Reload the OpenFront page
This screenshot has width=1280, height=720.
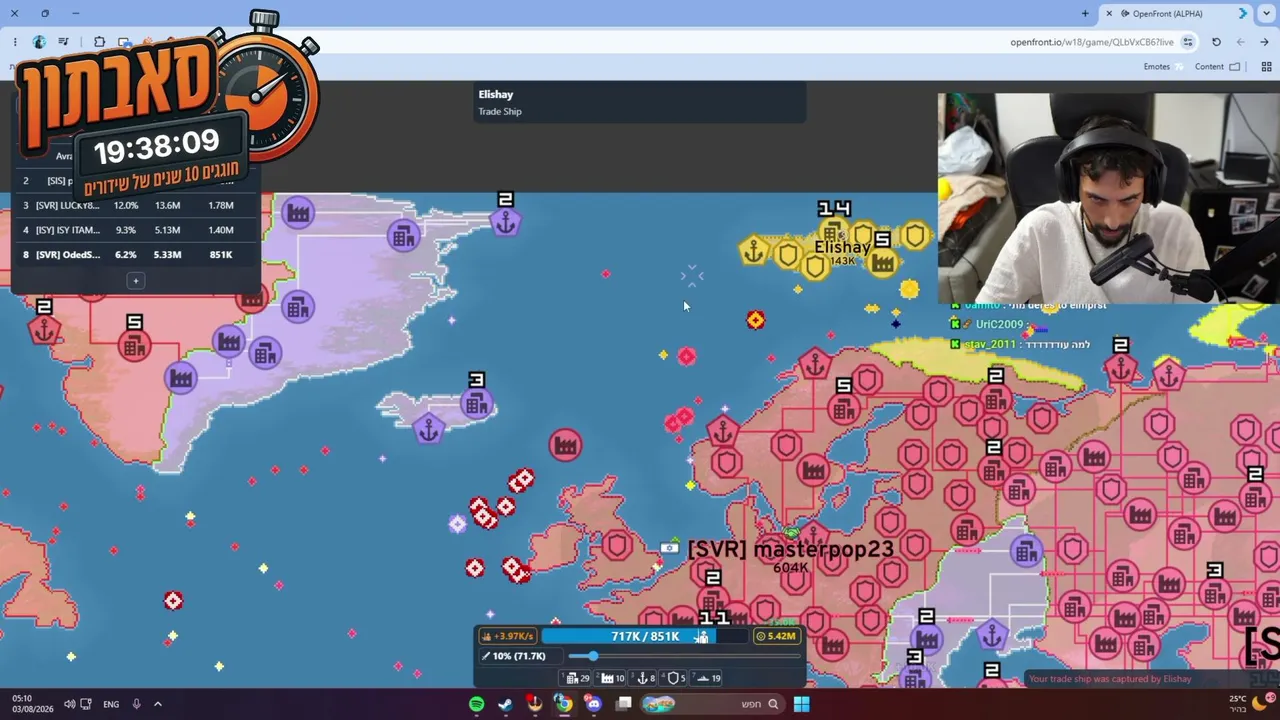click(x=1216, y=42)
